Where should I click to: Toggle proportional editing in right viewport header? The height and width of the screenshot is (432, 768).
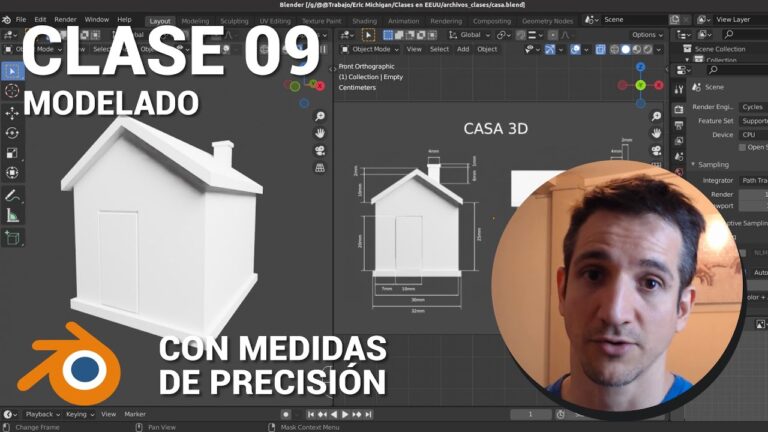tap(552, 35)
